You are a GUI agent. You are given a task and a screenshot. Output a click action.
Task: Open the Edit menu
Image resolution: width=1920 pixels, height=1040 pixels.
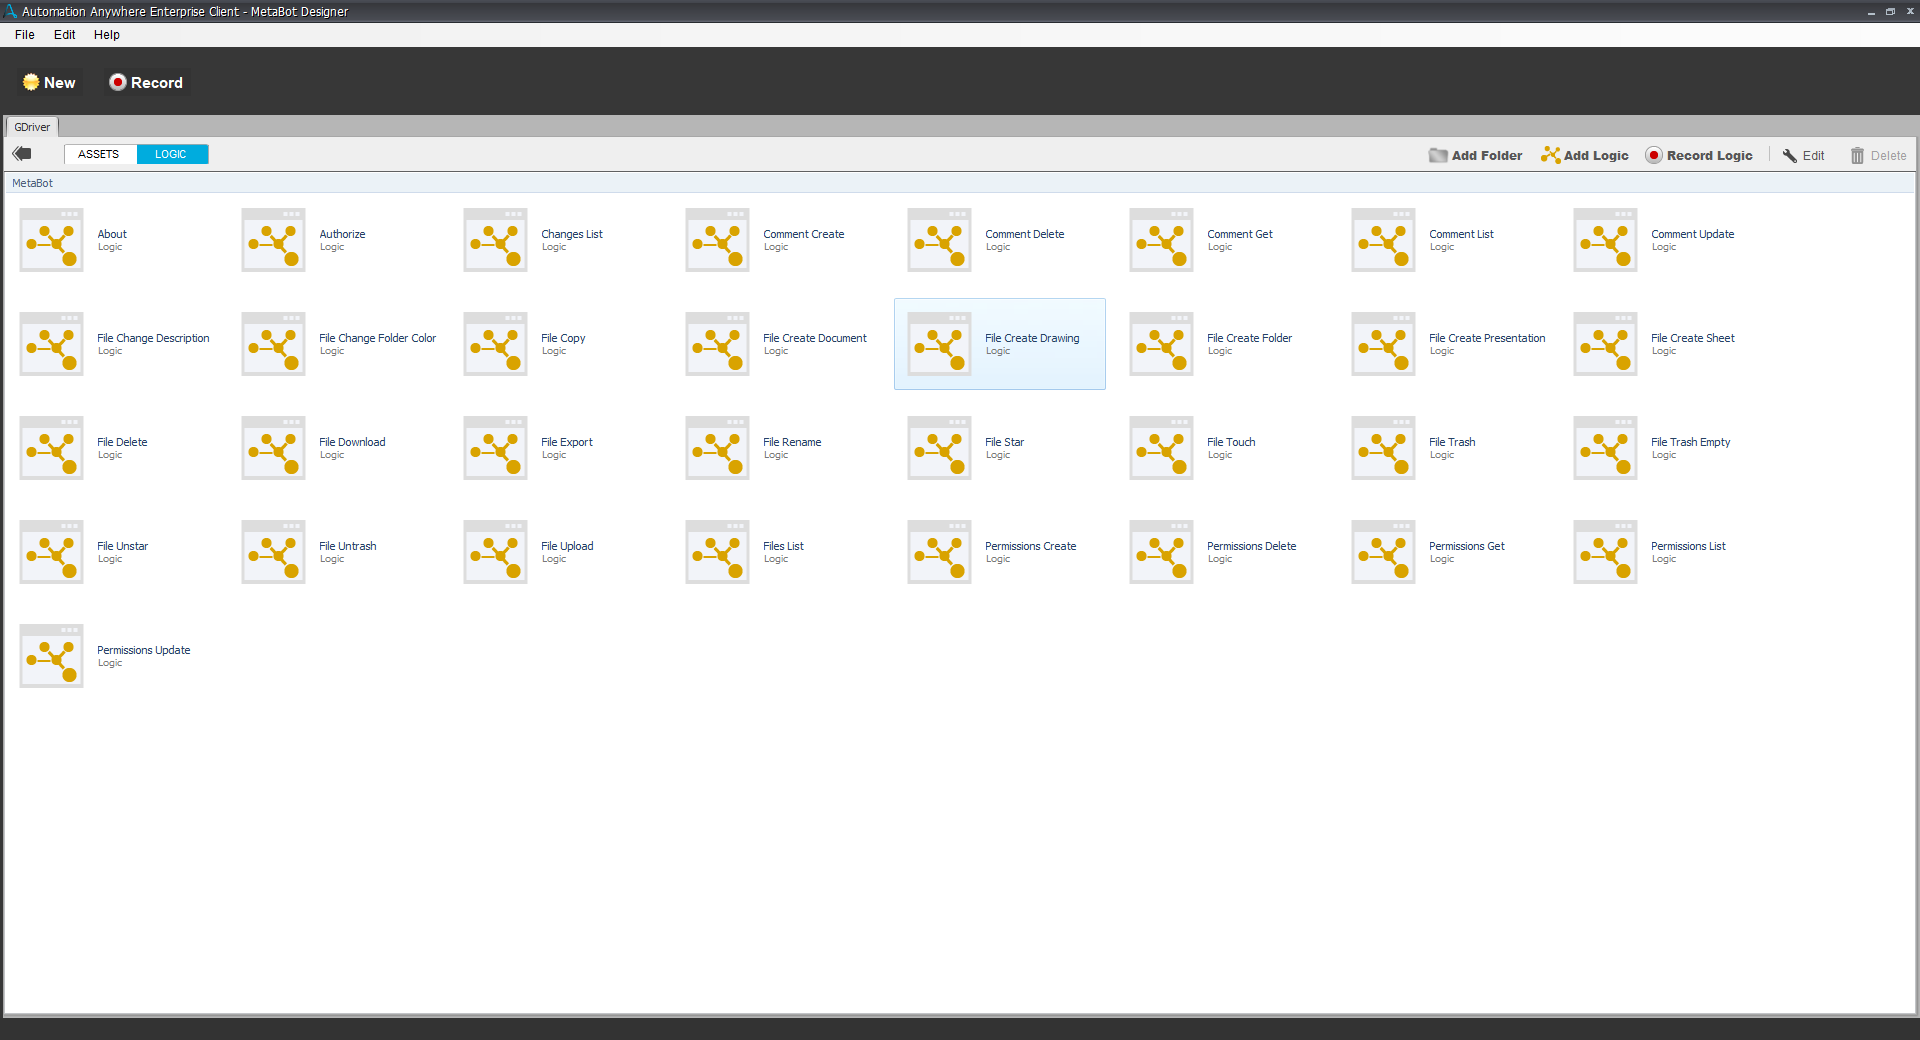(65, 35)
